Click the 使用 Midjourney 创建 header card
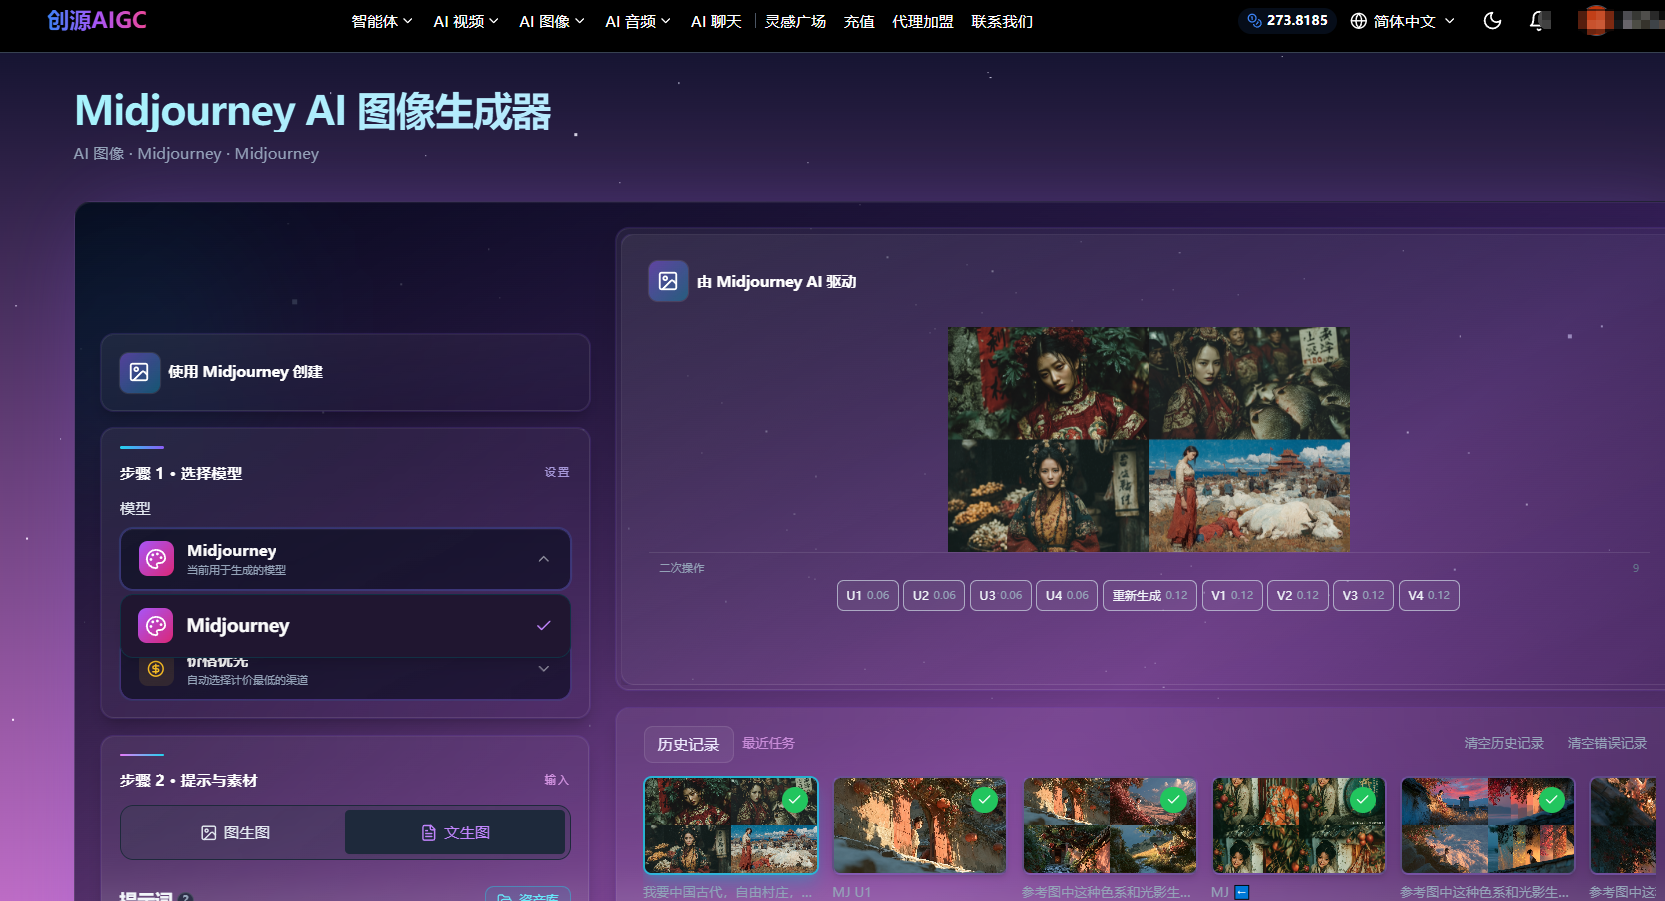Image resolution: width=1665 pixels, height=901 pixels. coord(345,372)
